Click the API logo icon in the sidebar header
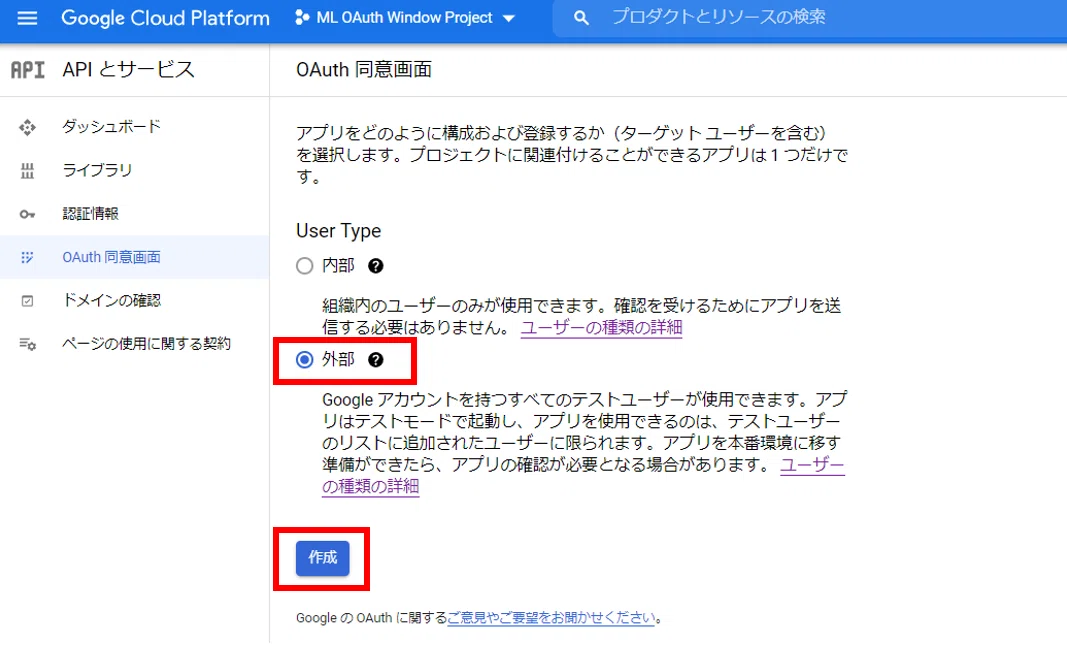The height and width of the screenshot is (658, 1067). (x=28, y=69)
